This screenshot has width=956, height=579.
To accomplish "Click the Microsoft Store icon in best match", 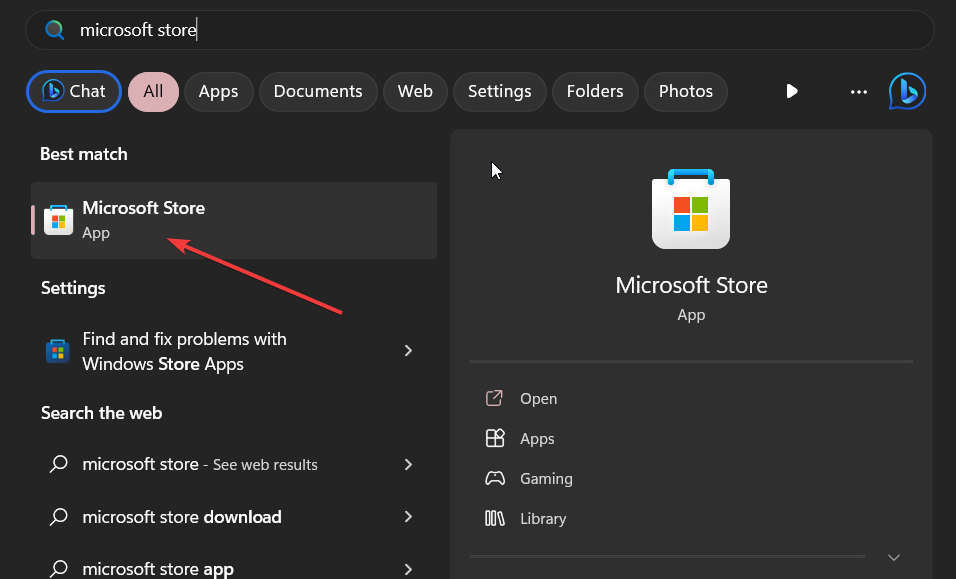I will coord(59,220).
